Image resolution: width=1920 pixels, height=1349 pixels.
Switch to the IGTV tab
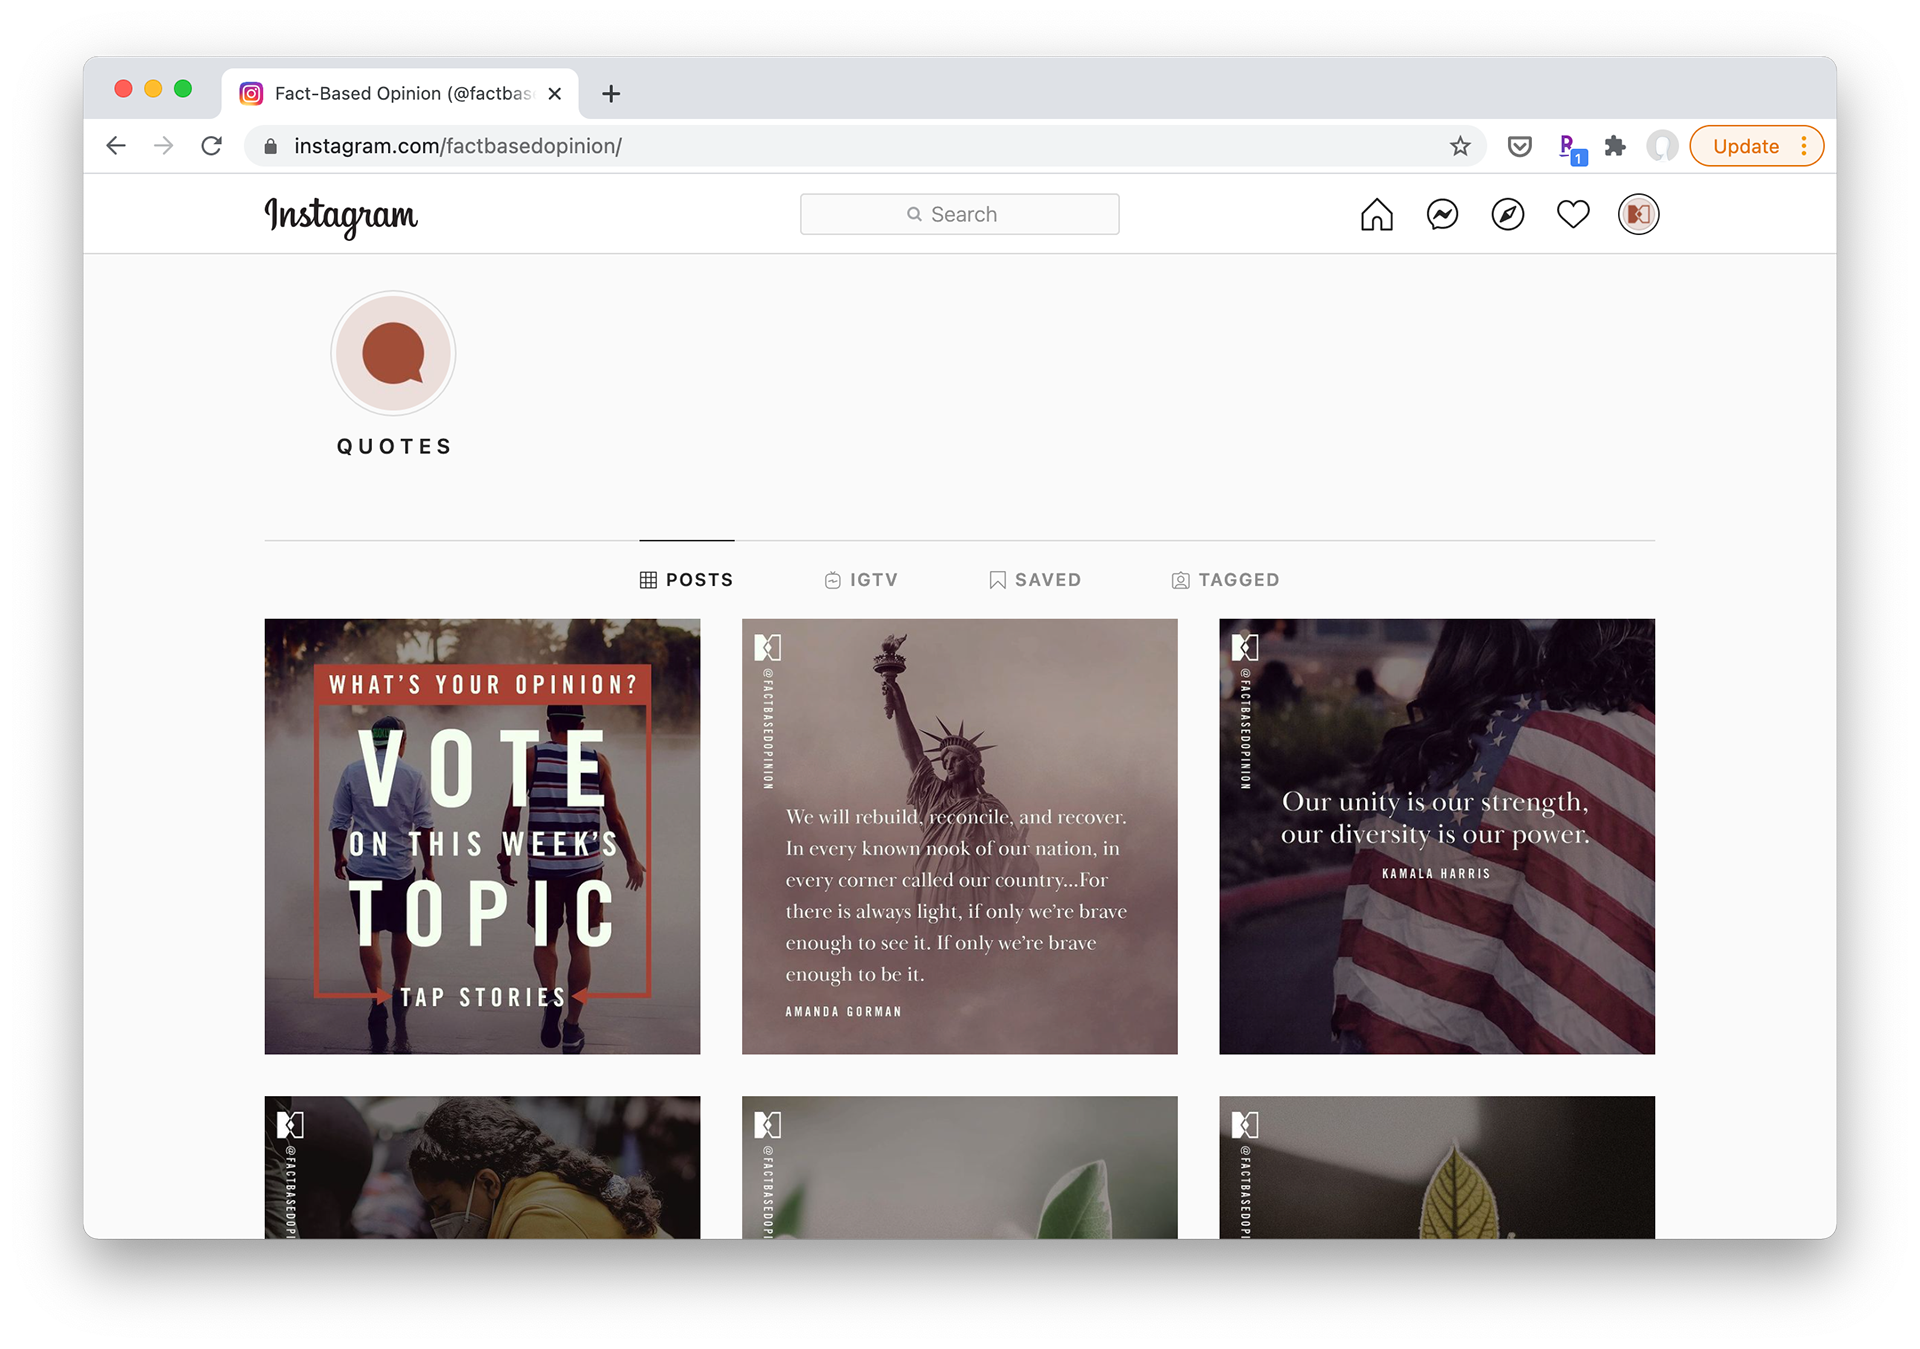pyautogui.click(x=861, y=580)
